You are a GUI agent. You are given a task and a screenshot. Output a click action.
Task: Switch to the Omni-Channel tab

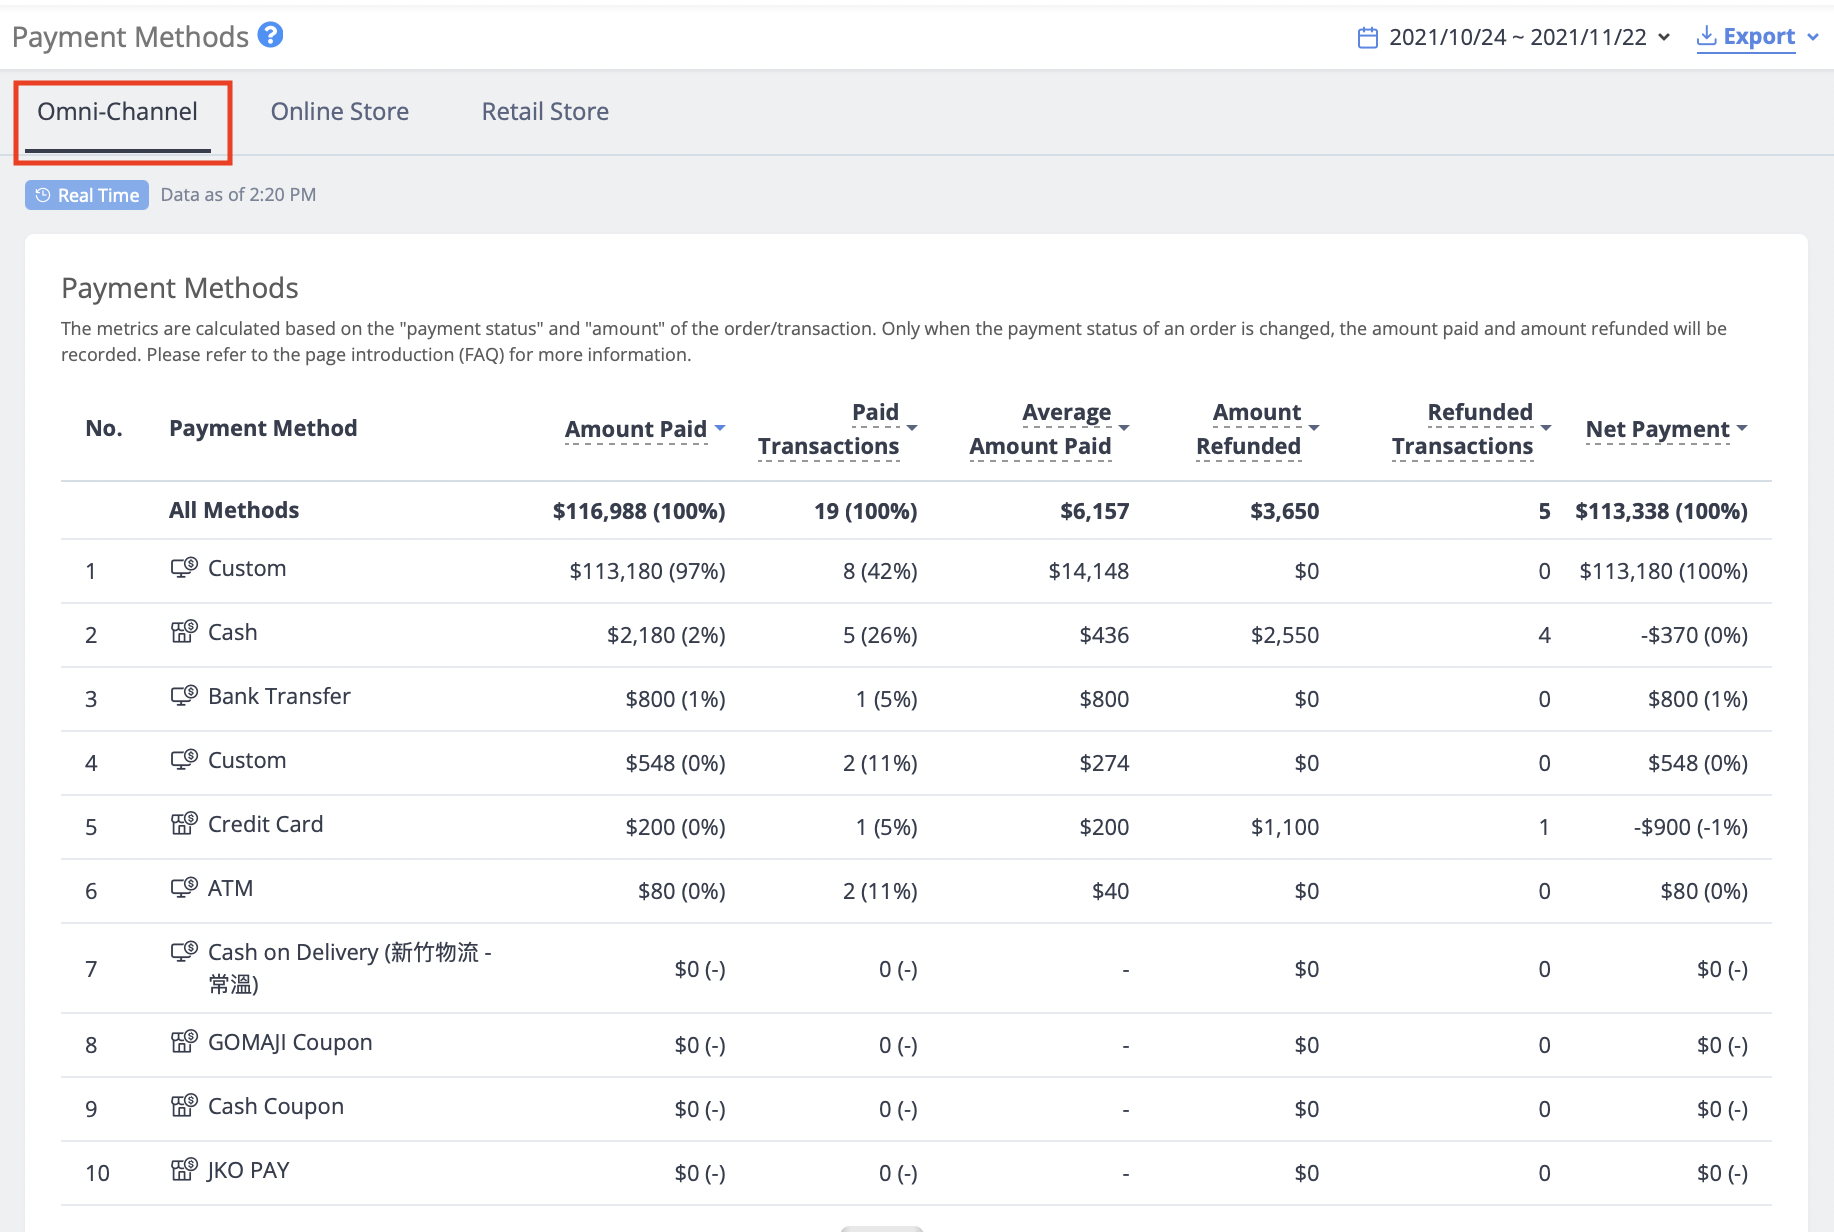tap(118, 112)
